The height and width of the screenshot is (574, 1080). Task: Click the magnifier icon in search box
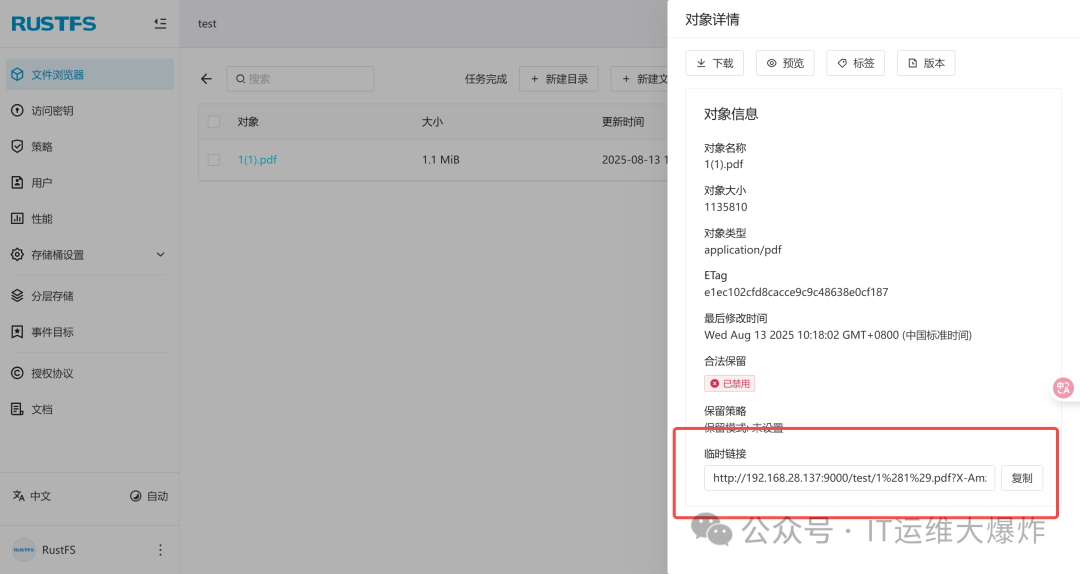240,79
